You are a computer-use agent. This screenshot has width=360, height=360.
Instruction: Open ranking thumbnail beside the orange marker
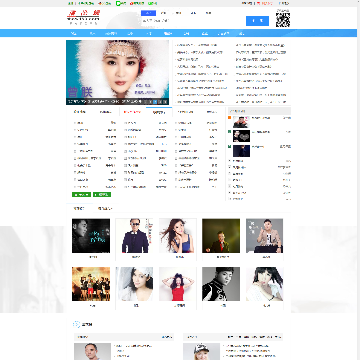pos(241,122)
